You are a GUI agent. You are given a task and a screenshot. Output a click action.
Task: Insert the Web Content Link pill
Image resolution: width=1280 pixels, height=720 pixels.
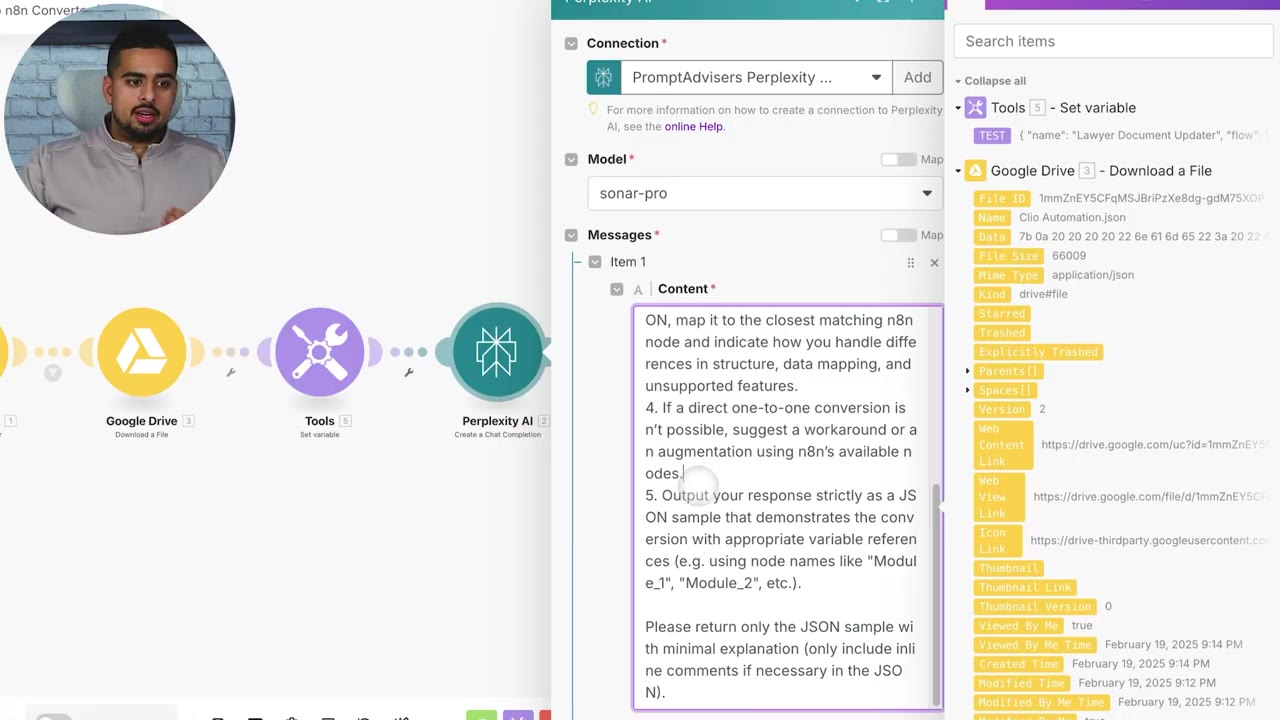click(x=1003, y=444)
